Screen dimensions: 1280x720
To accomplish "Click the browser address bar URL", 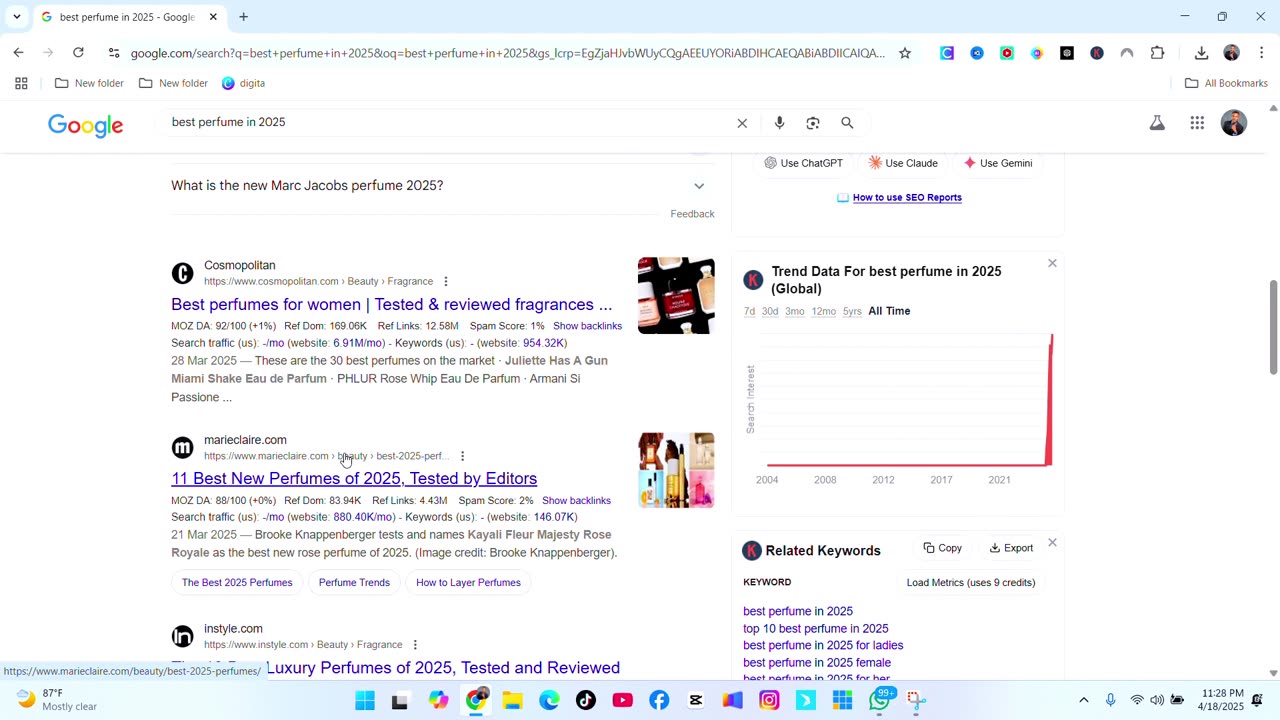I will click(x=507, y=53).
